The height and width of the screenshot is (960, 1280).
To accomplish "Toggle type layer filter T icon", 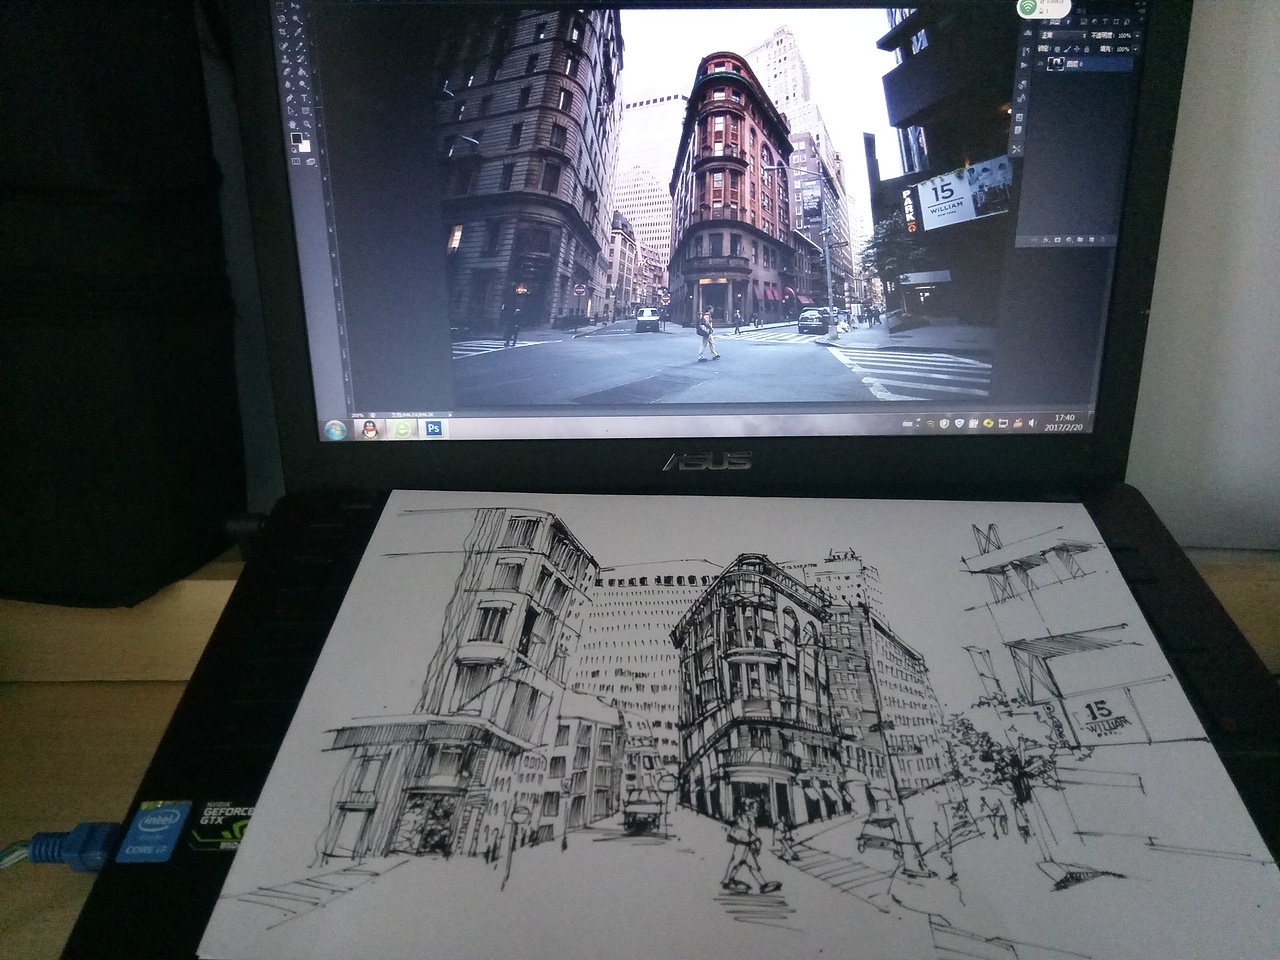I will point(1105,21).
